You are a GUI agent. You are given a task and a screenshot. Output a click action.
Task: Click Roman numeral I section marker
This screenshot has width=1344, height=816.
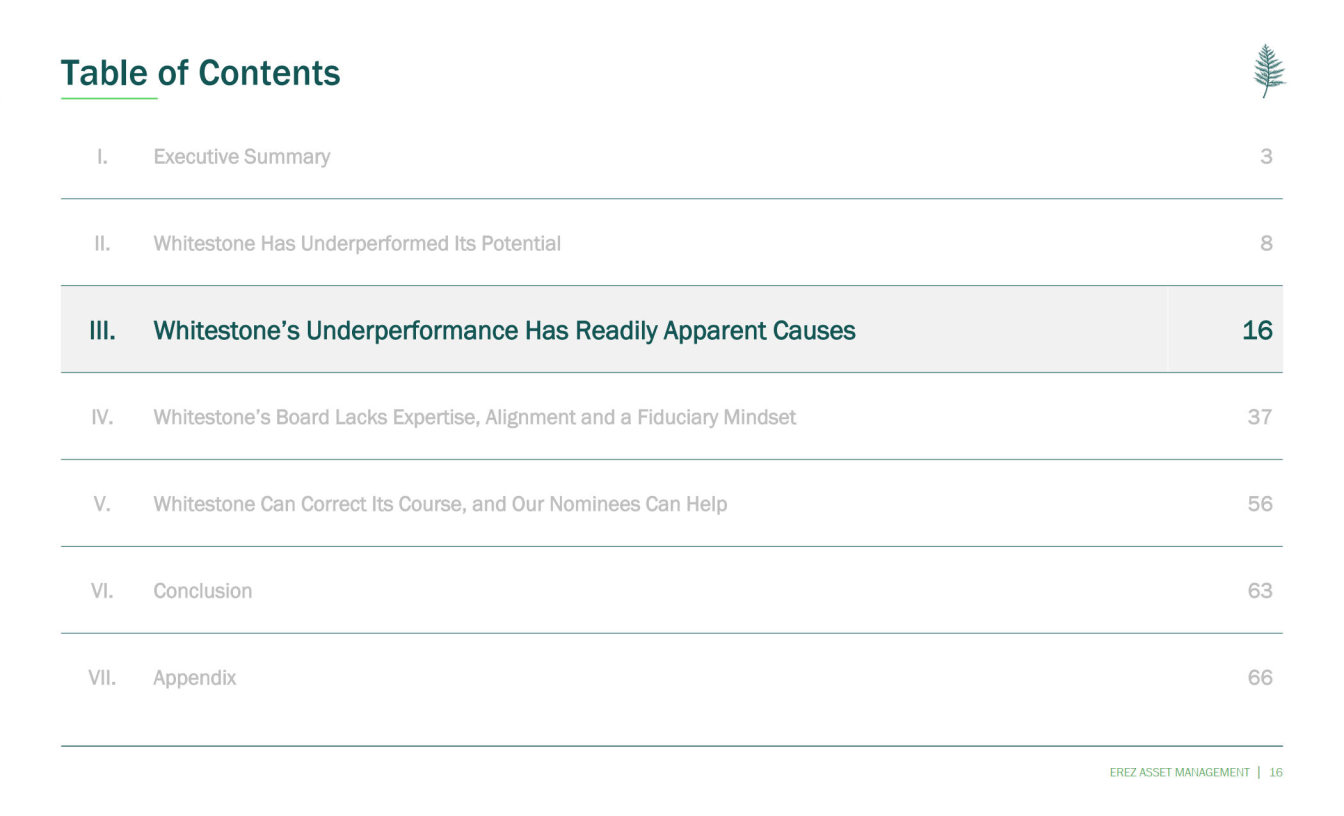point(102,157)
